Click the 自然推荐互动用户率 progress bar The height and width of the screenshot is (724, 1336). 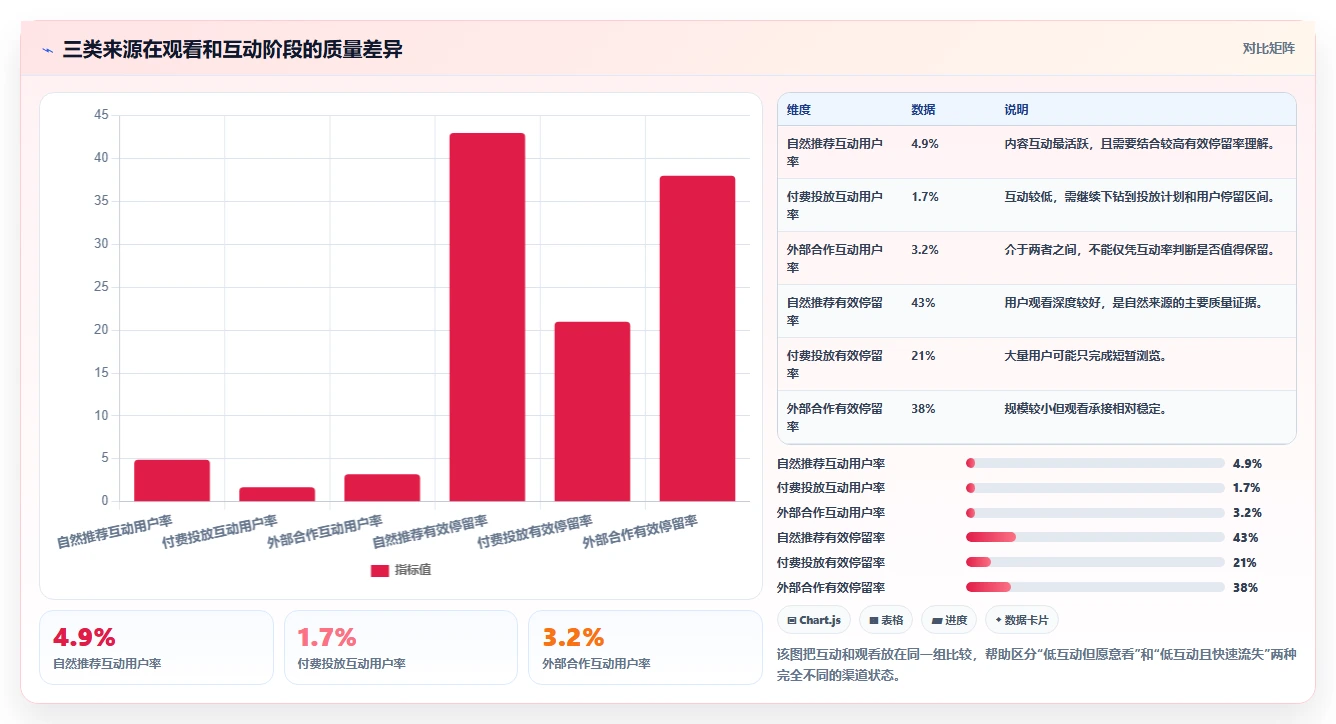point(1095,463)
